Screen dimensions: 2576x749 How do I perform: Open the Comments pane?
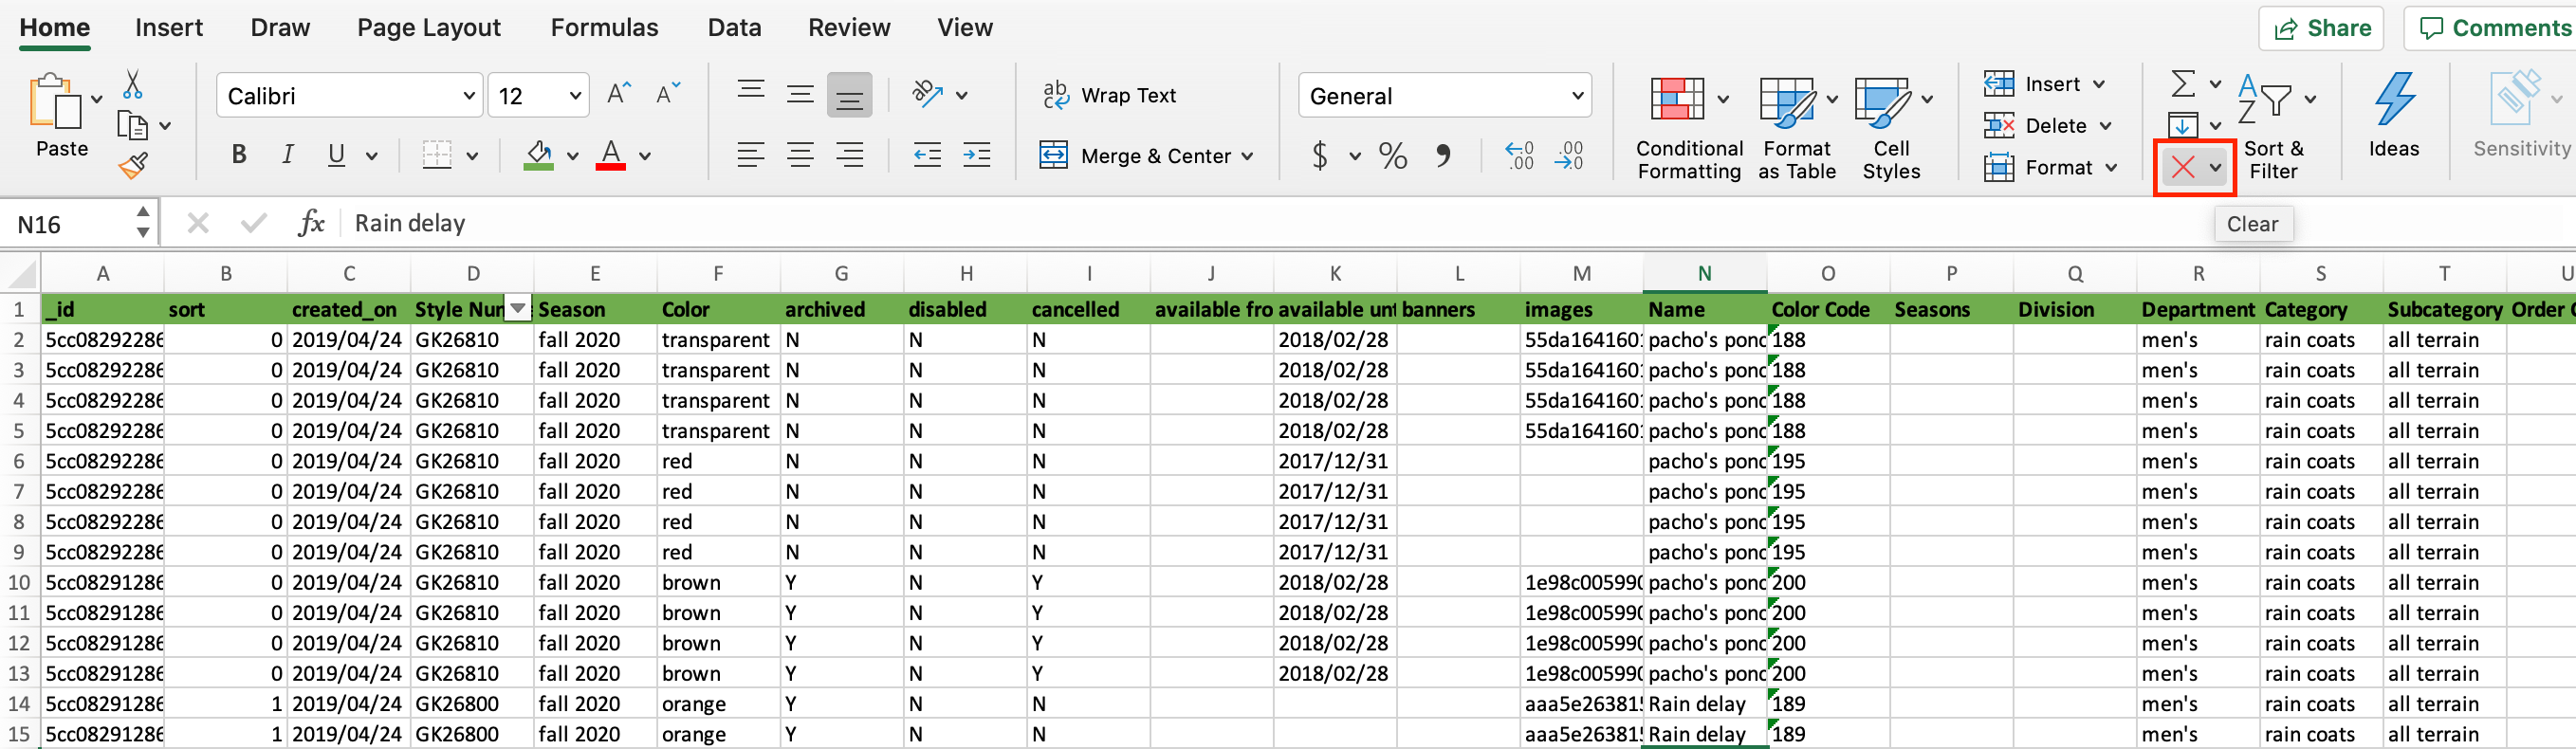coord(2491,28)
